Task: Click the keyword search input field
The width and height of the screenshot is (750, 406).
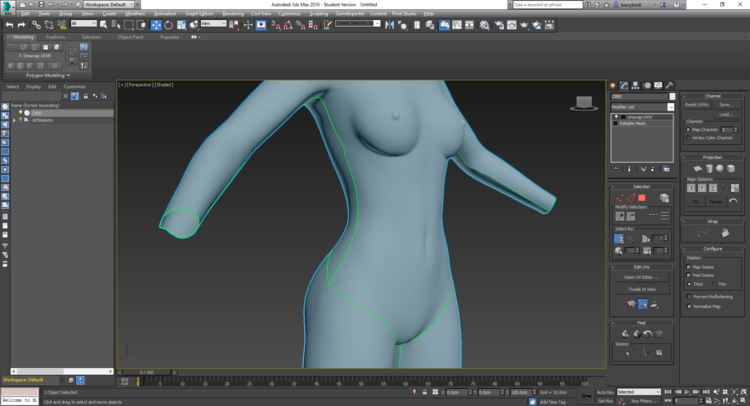Action: tap(548, 4)
